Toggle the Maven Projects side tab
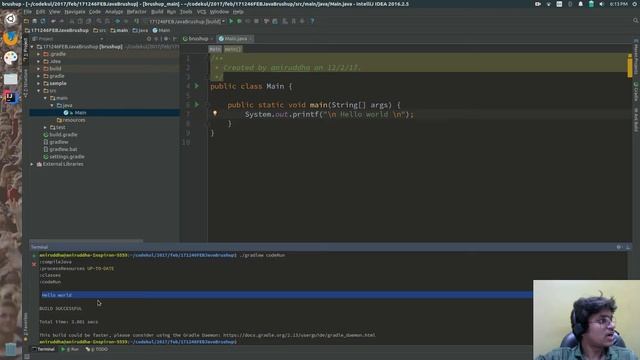The width and height of the screenshot is (640, 360). 636,57
